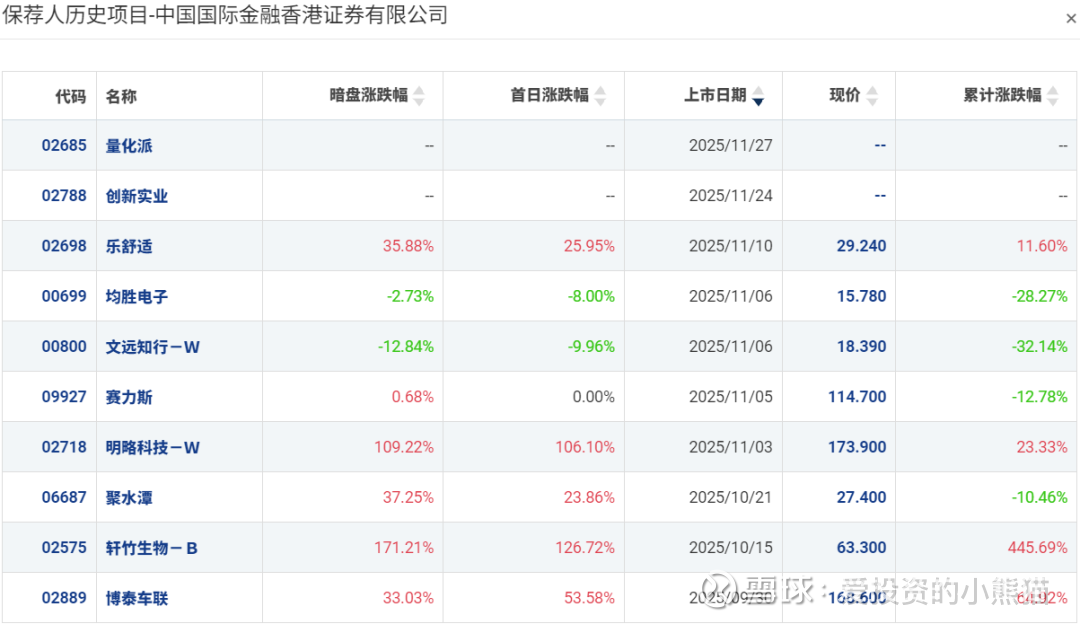Open the 均胜电子 stock link

137,297
